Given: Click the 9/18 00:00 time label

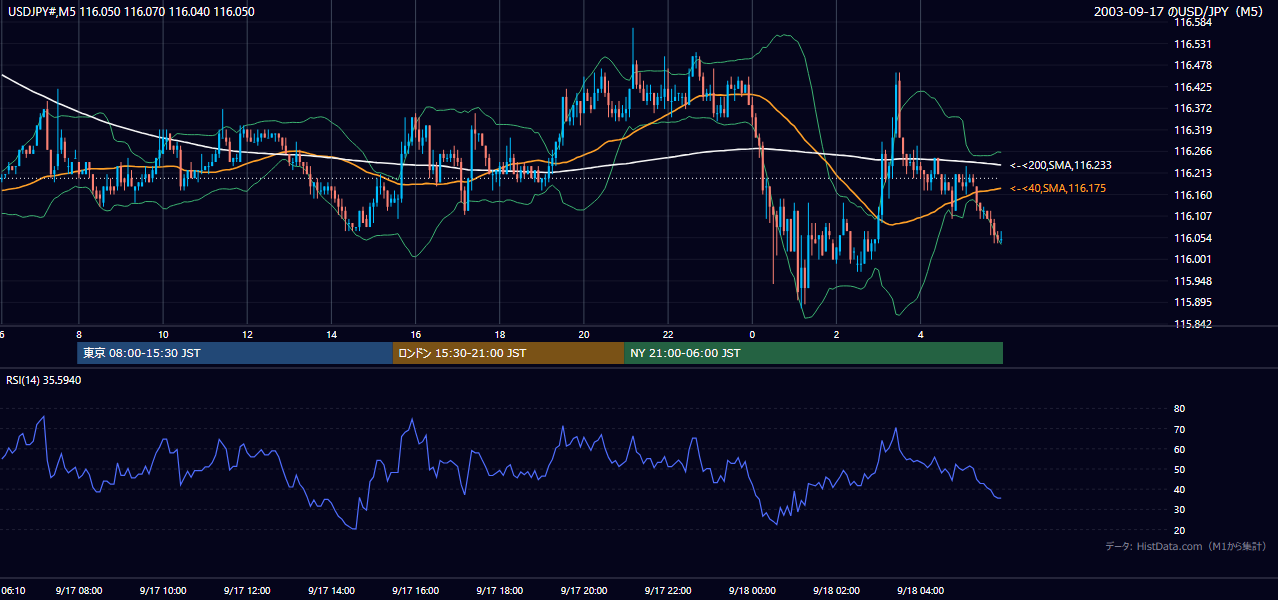Looking at the screenshot, I should click(752, 591).
